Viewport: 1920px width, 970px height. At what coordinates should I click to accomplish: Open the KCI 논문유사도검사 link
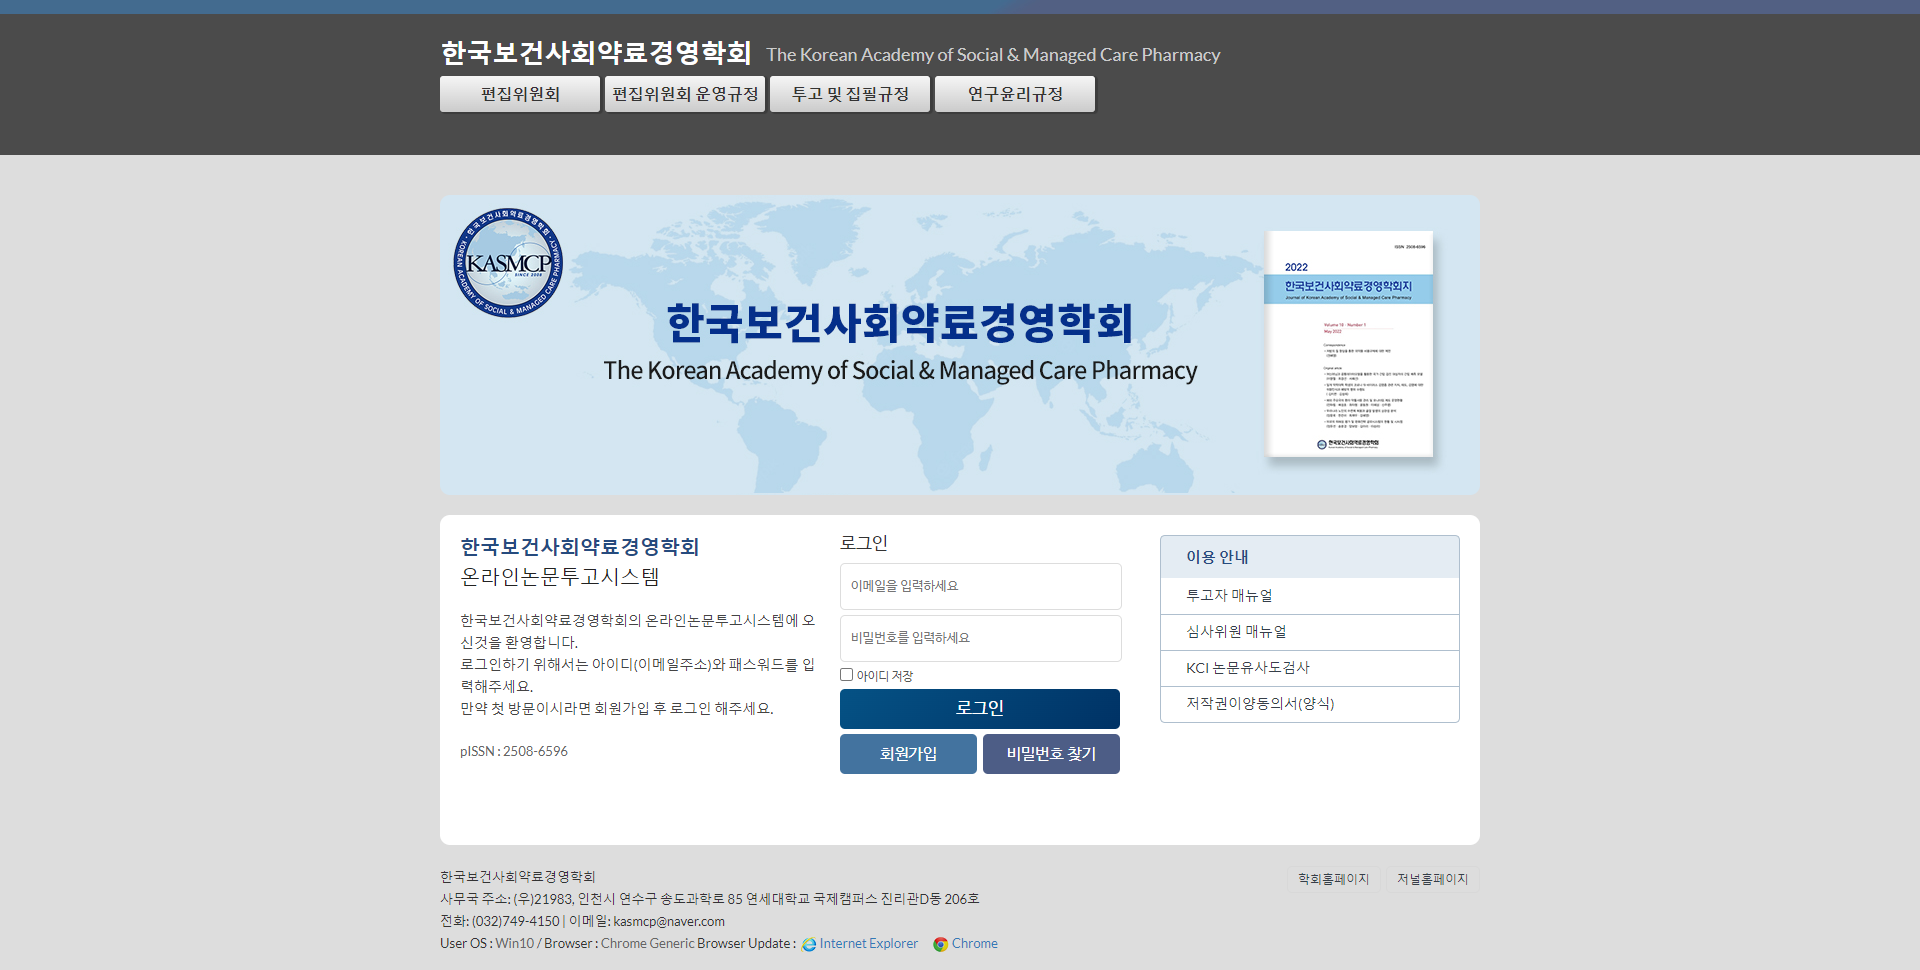(1309, 668)
